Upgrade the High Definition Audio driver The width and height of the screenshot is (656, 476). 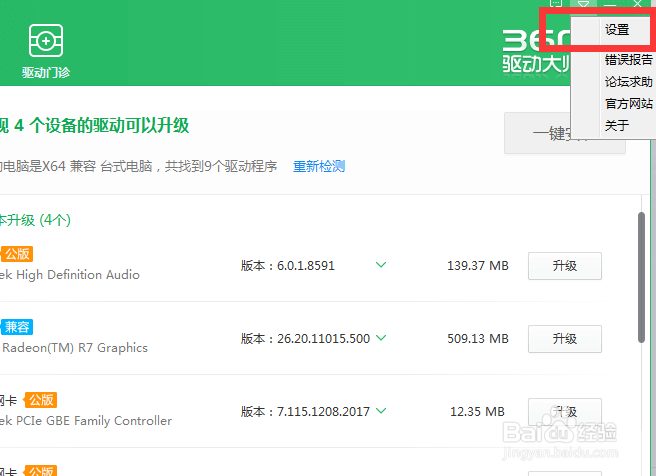565,266
